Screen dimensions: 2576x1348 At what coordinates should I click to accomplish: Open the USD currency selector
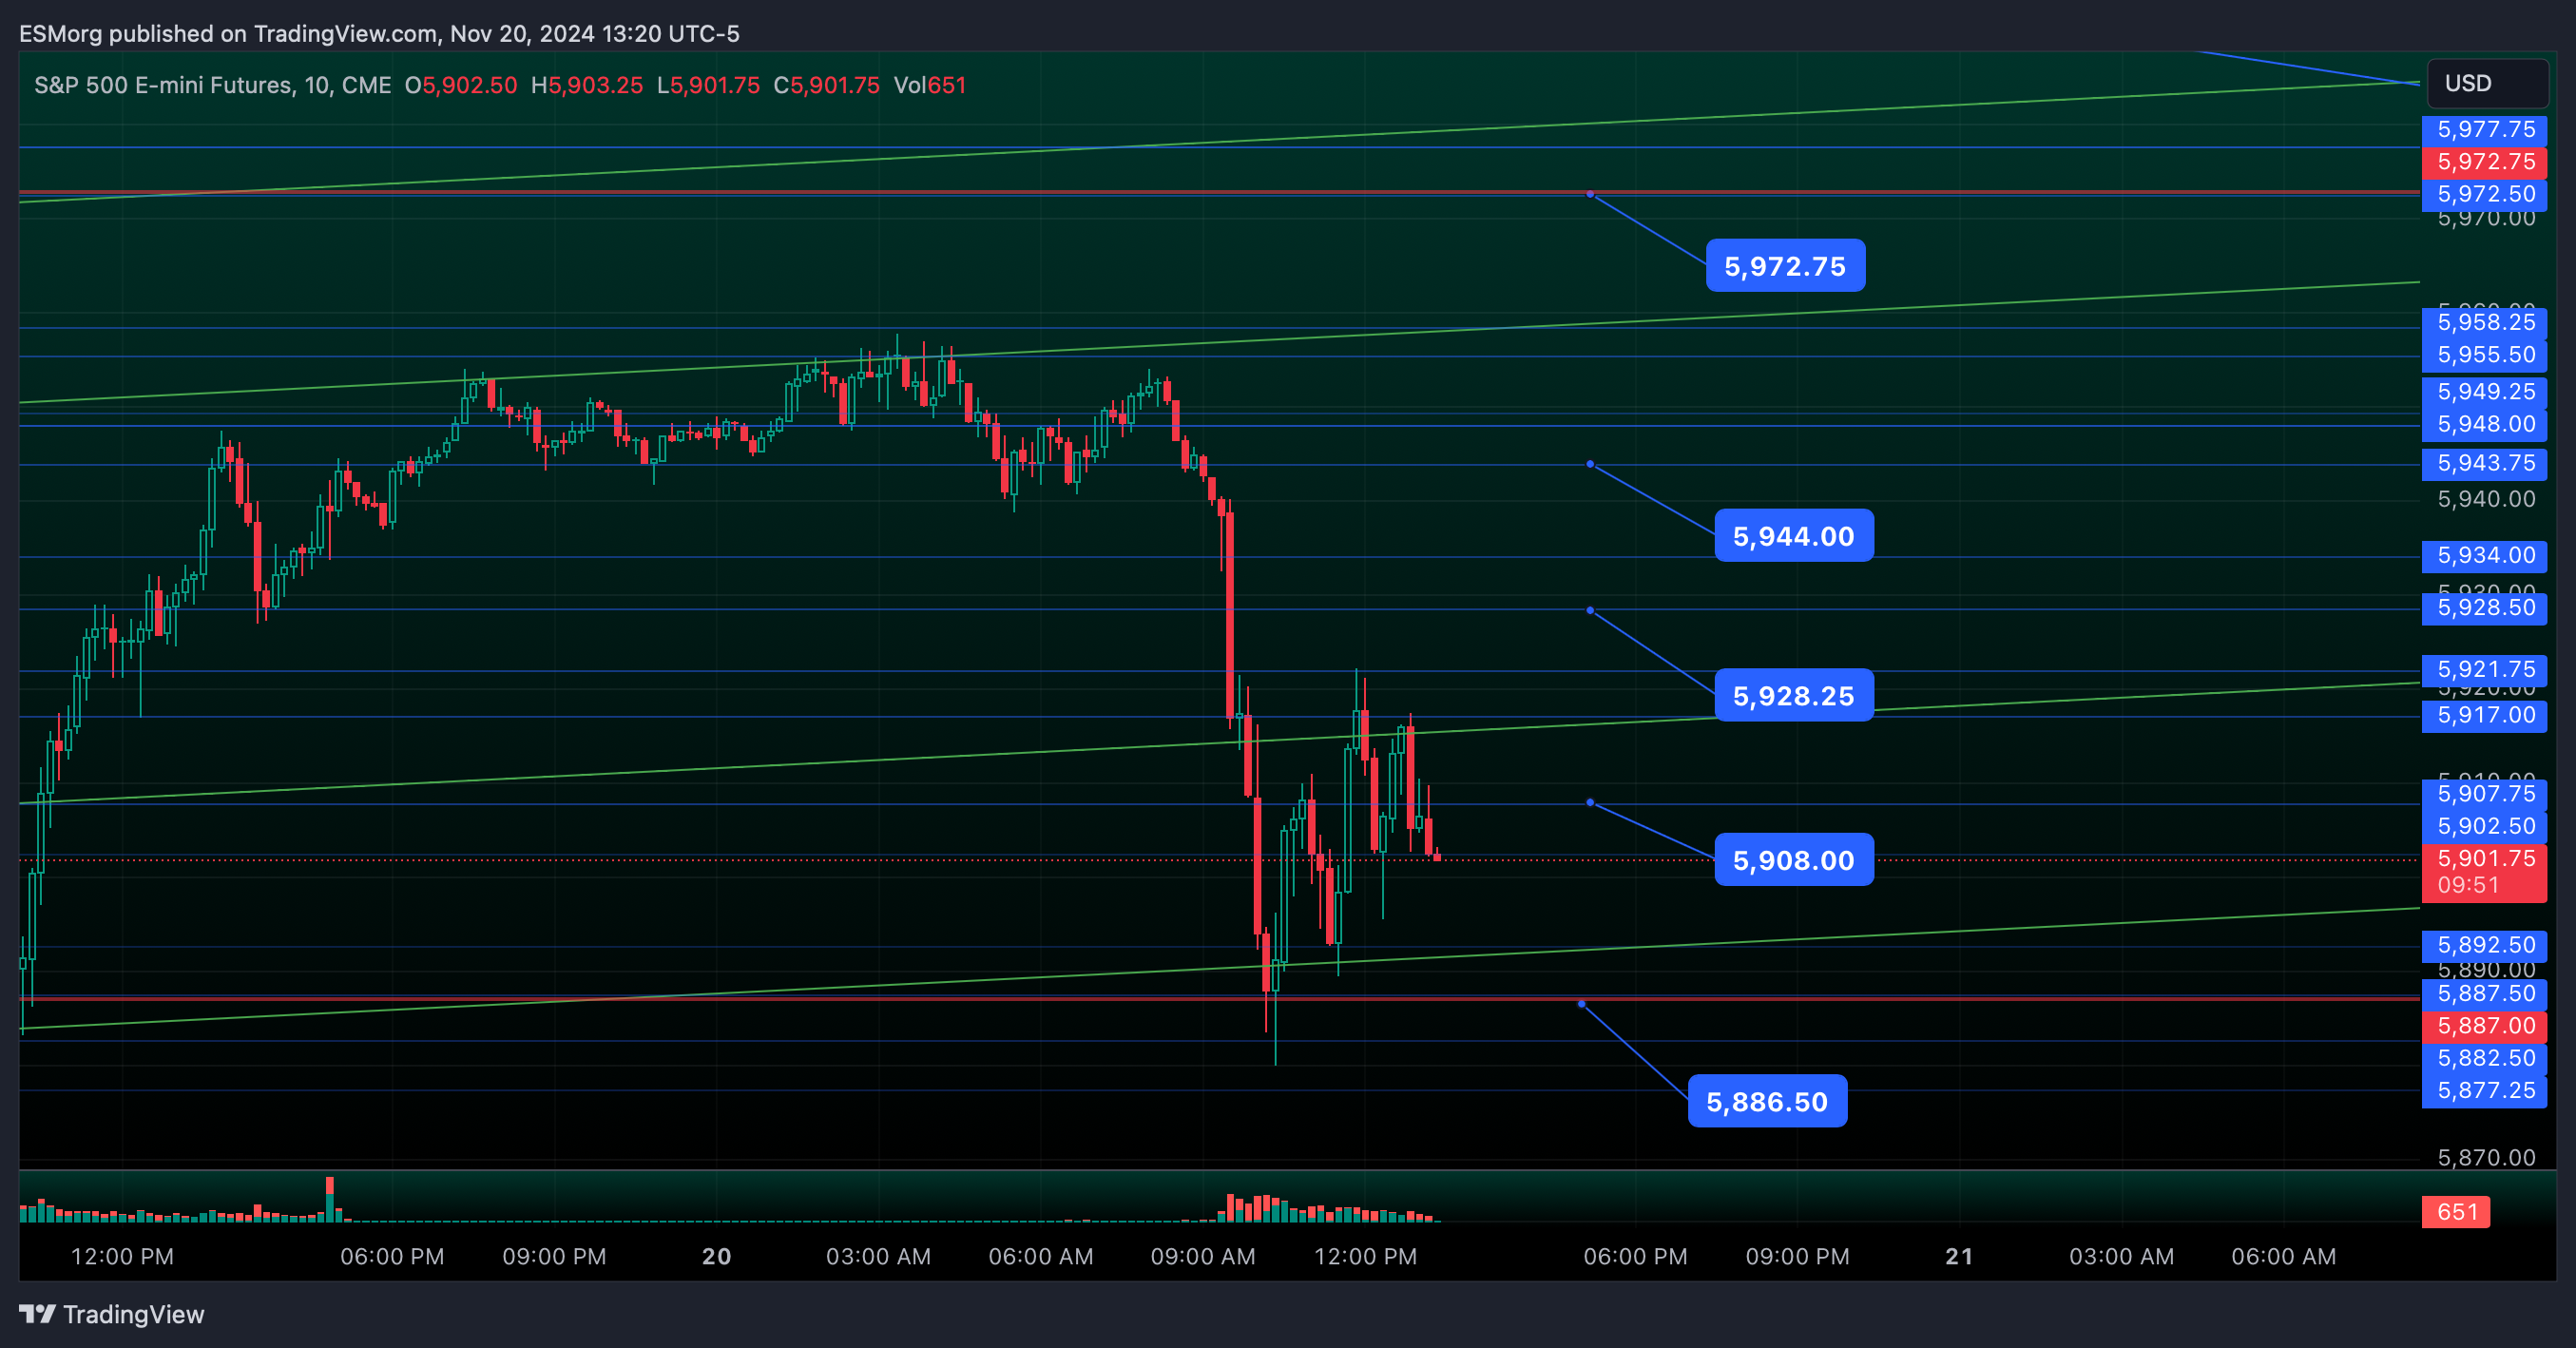tap(2486, 83)
